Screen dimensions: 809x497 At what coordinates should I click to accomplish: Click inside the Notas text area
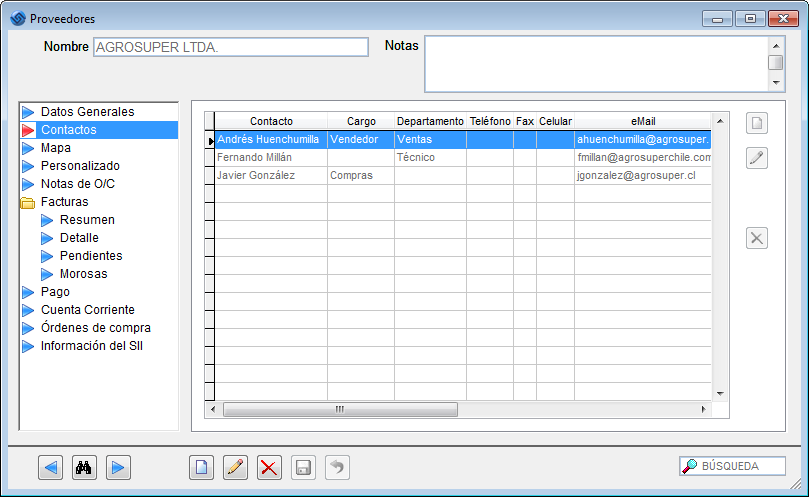click(596, 64)
